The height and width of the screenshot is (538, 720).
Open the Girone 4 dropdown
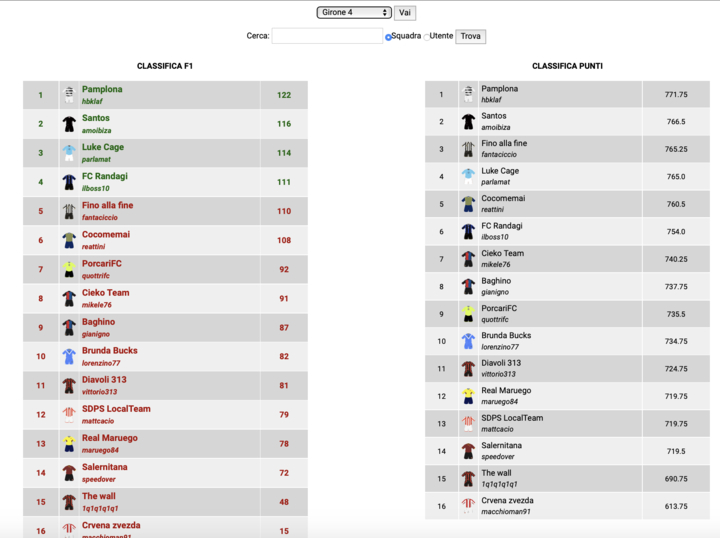tap(355, 13)
